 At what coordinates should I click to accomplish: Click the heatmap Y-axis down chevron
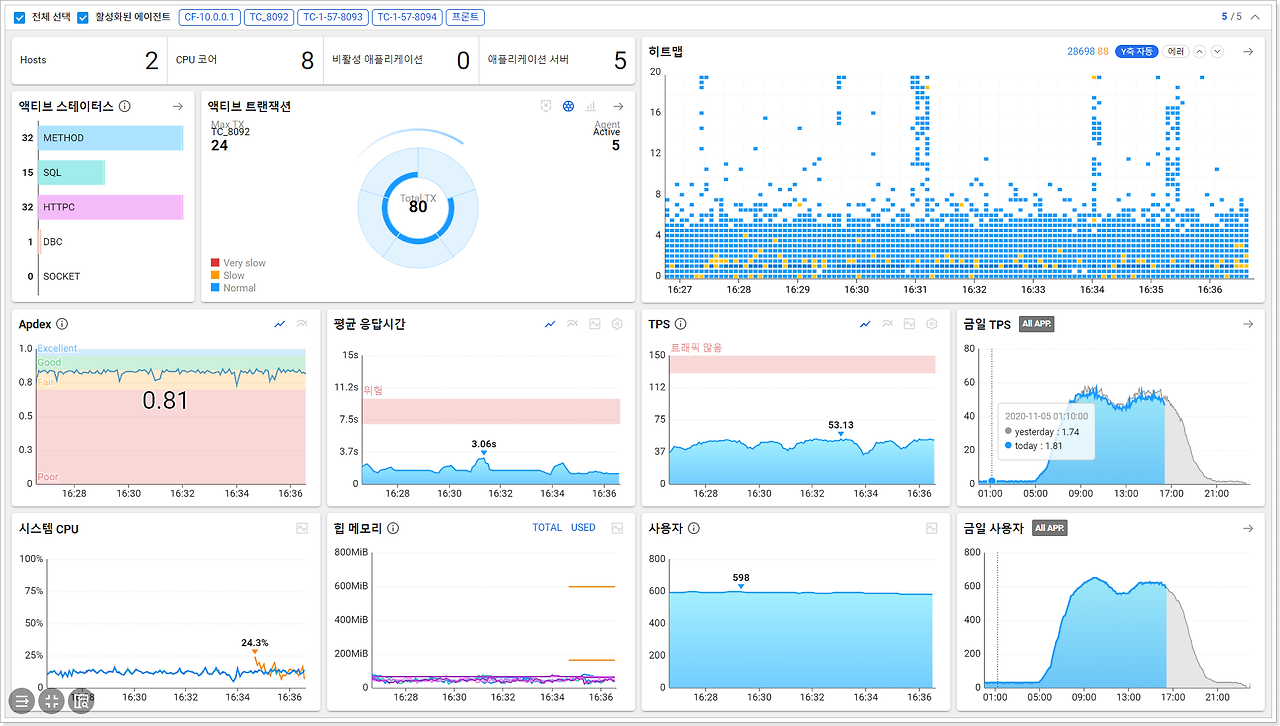(1217, 51)
